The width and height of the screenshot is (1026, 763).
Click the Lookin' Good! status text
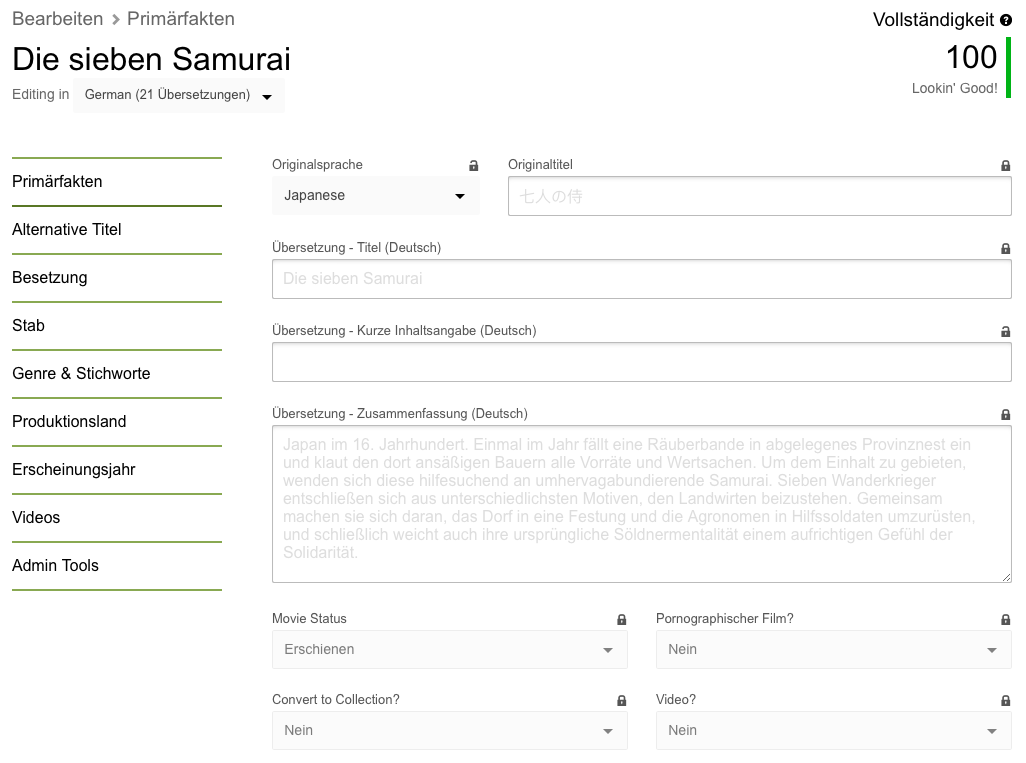(x=955, y=88)
